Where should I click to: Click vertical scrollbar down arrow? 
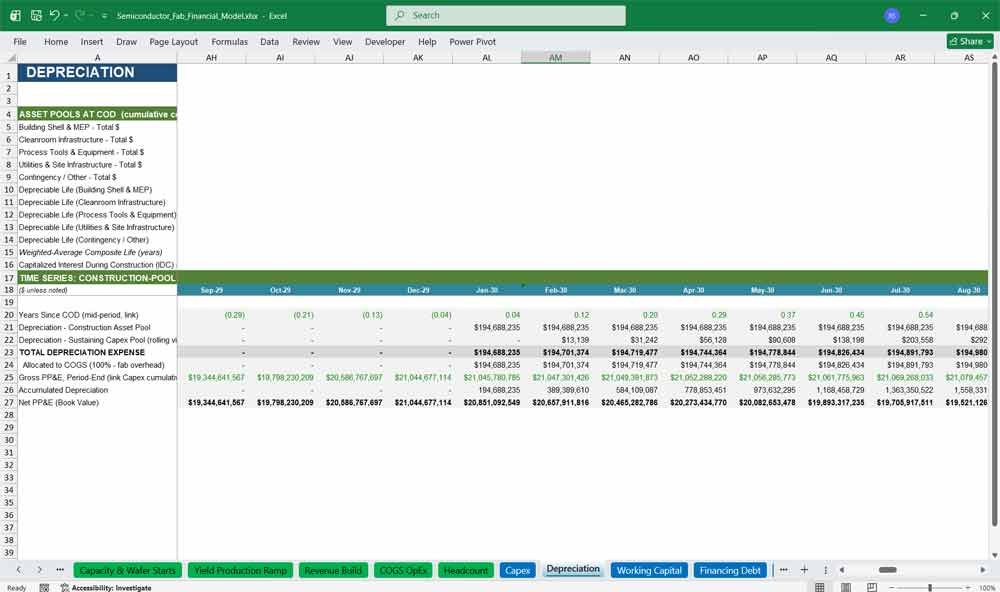pos(994,556)
